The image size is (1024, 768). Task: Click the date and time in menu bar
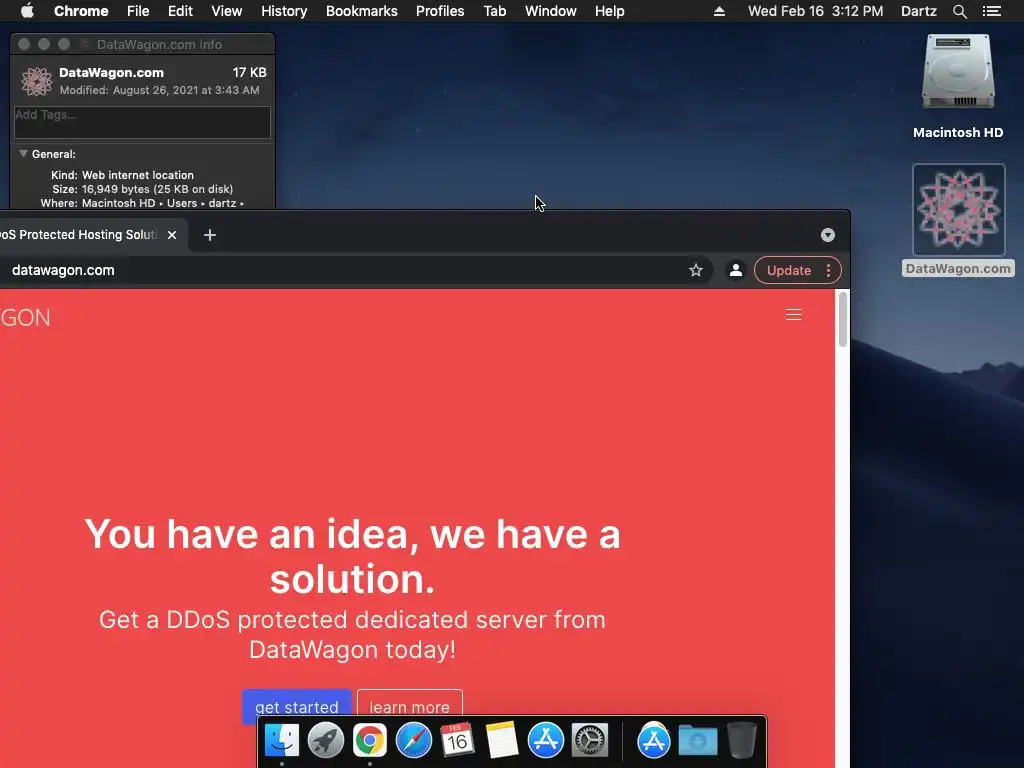pos(816,11)
